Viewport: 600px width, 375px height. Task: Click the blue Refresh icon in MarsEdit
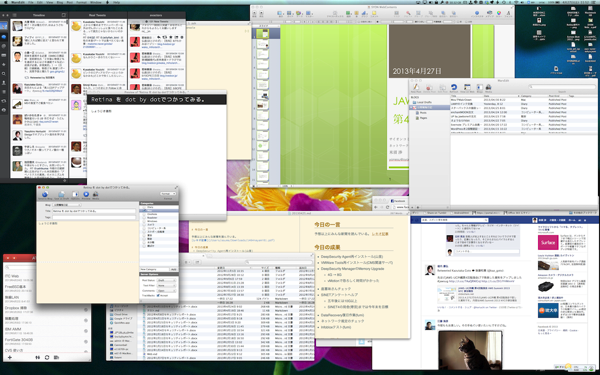tap(454, 88)
